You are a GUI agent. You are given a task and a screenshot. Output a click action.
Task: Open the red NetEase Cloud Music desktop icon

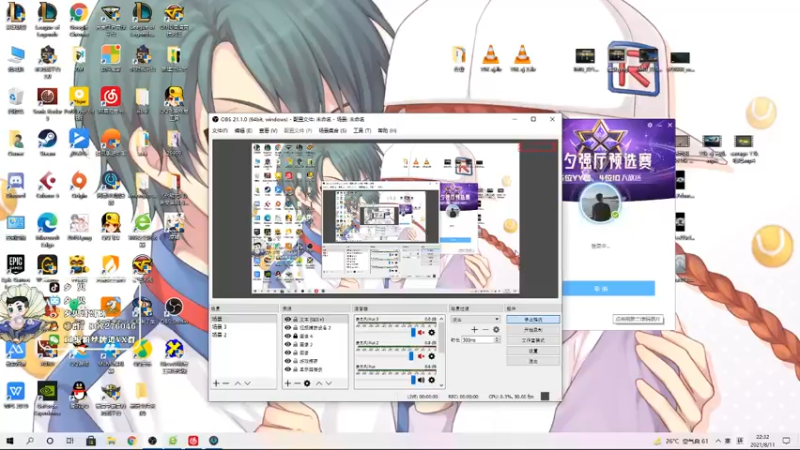pyautogui.click(x=111, y=101)
